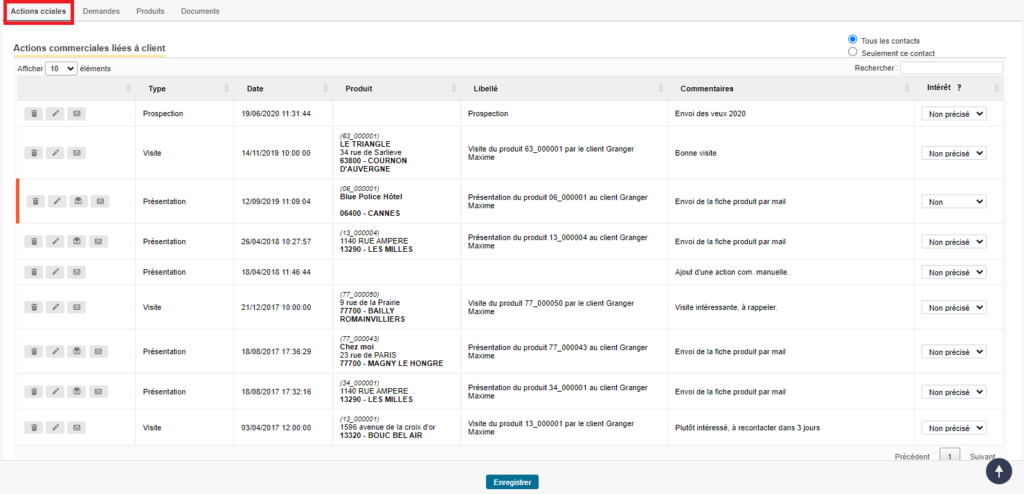Expand the Intérêt dropdown showing 'Non'

coord(953,201)
